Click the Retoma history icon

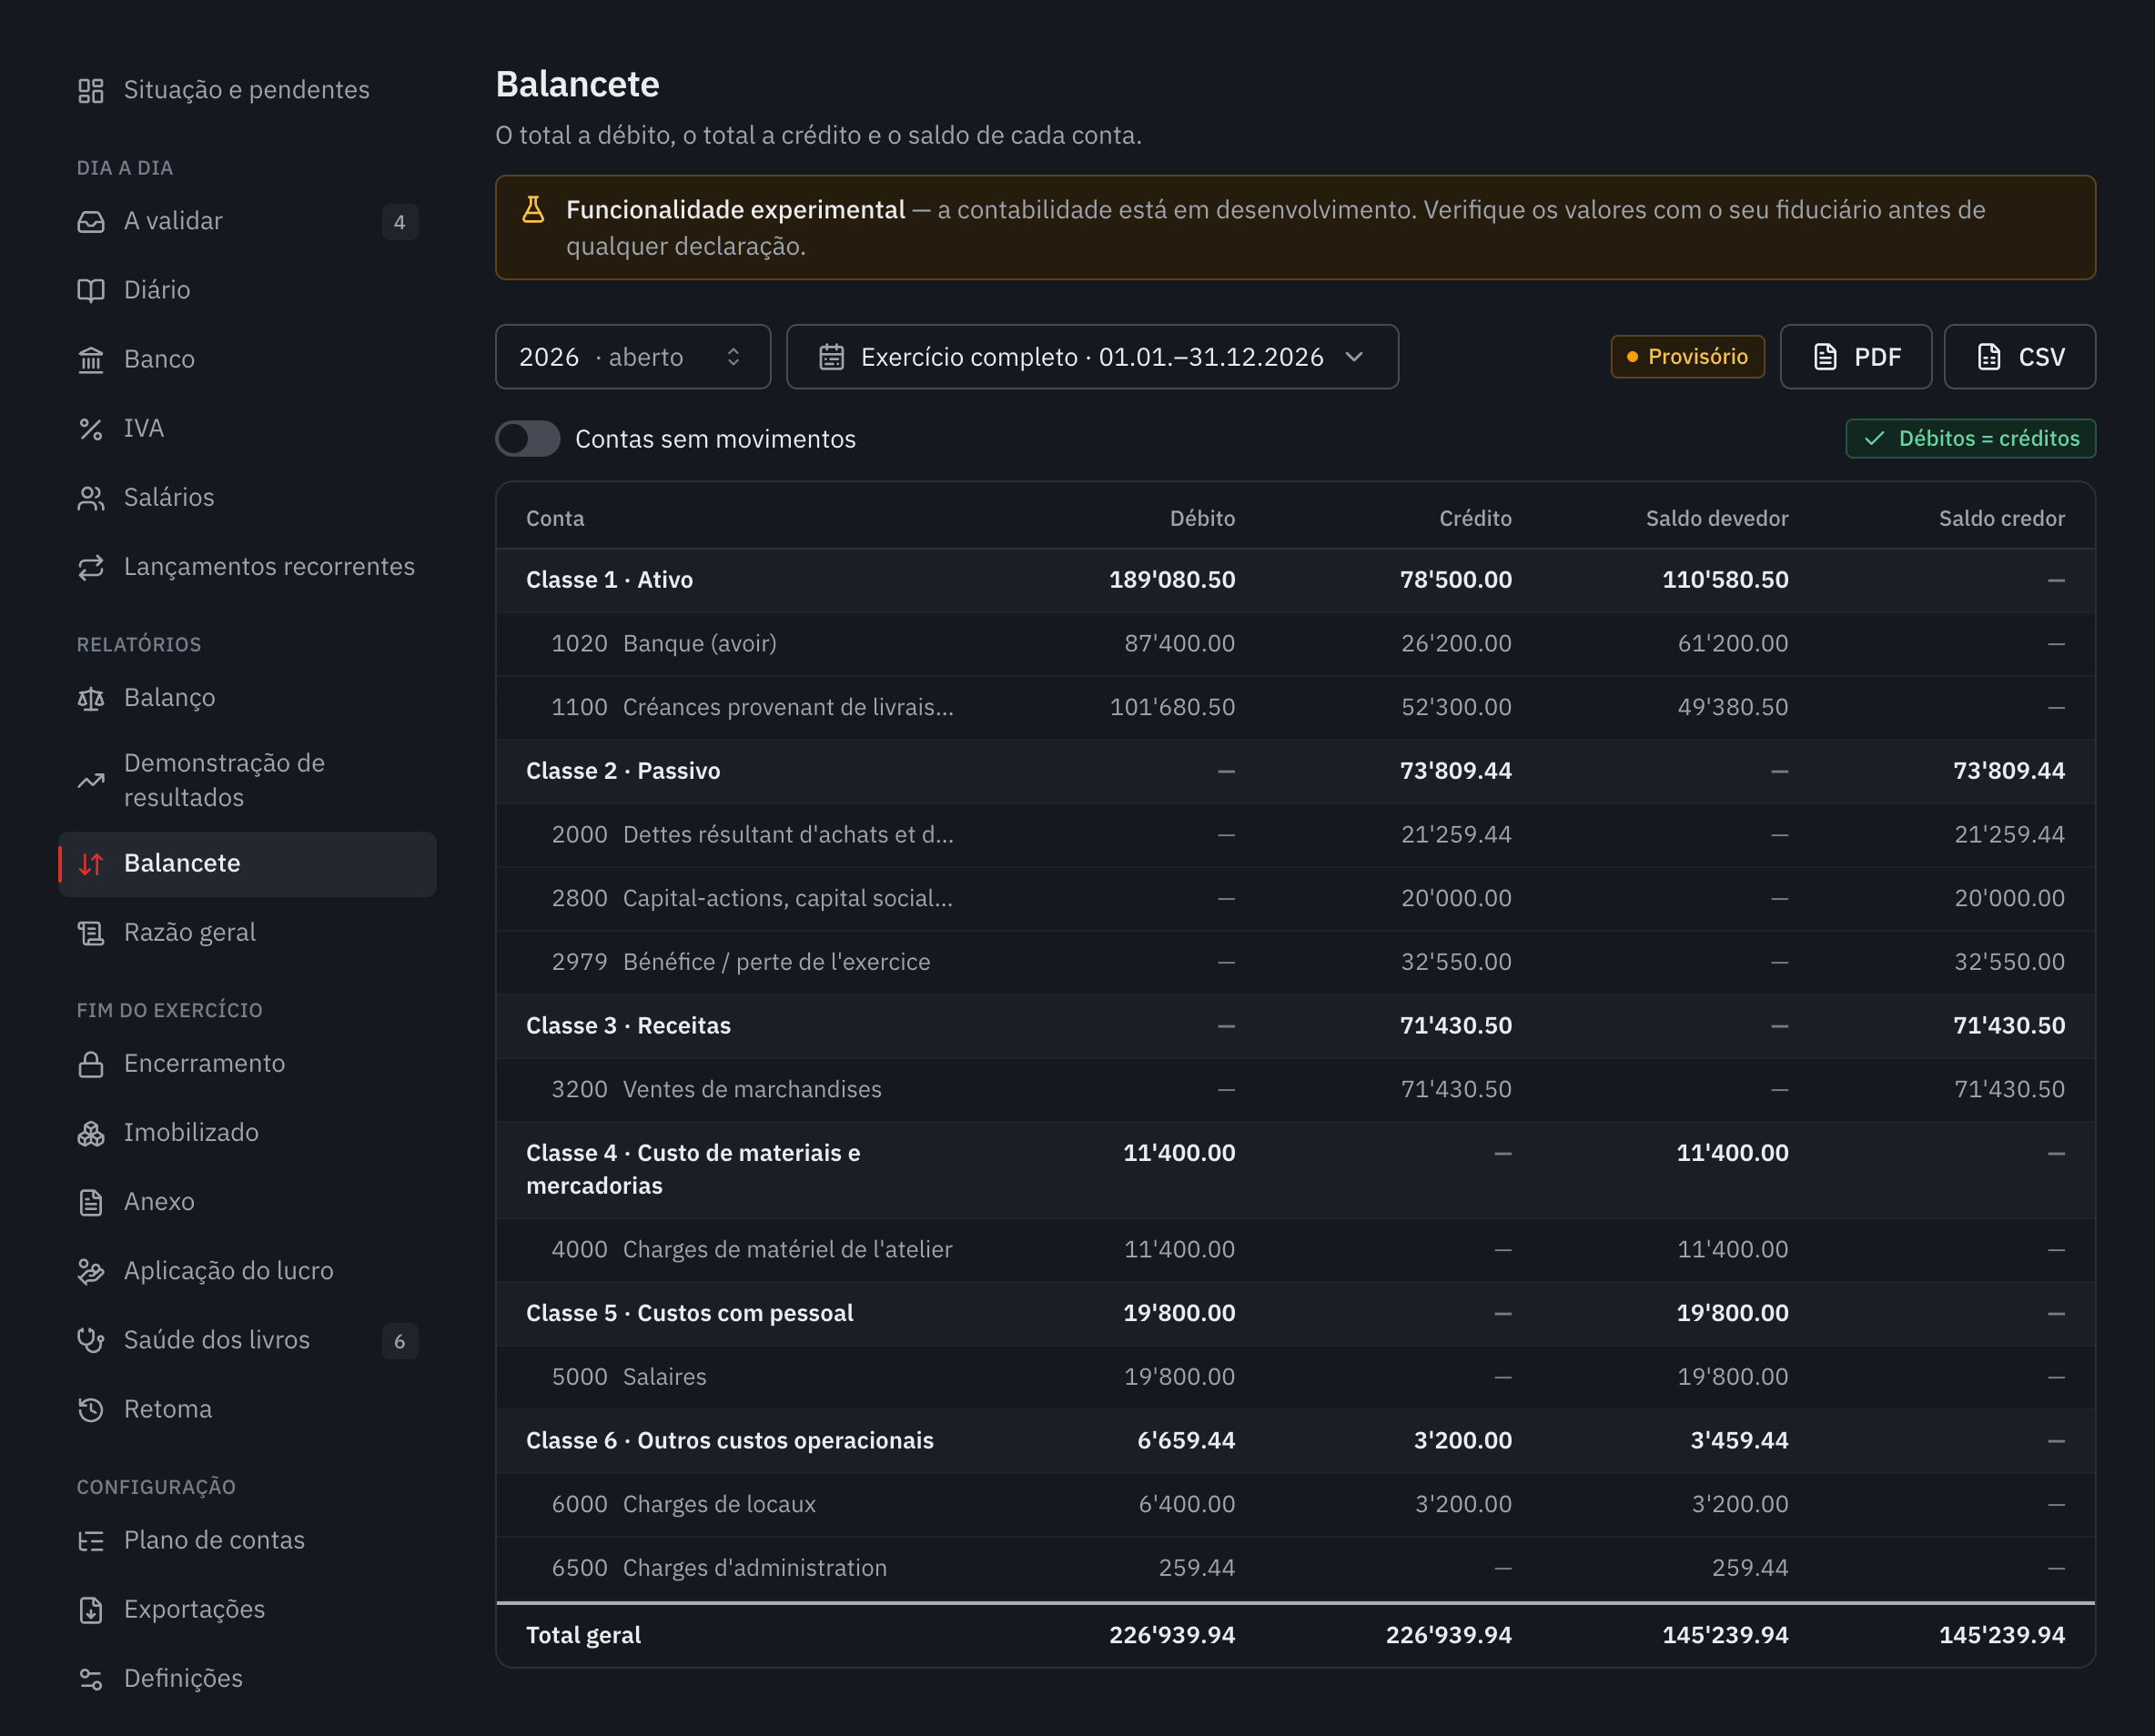point(91,1410)
